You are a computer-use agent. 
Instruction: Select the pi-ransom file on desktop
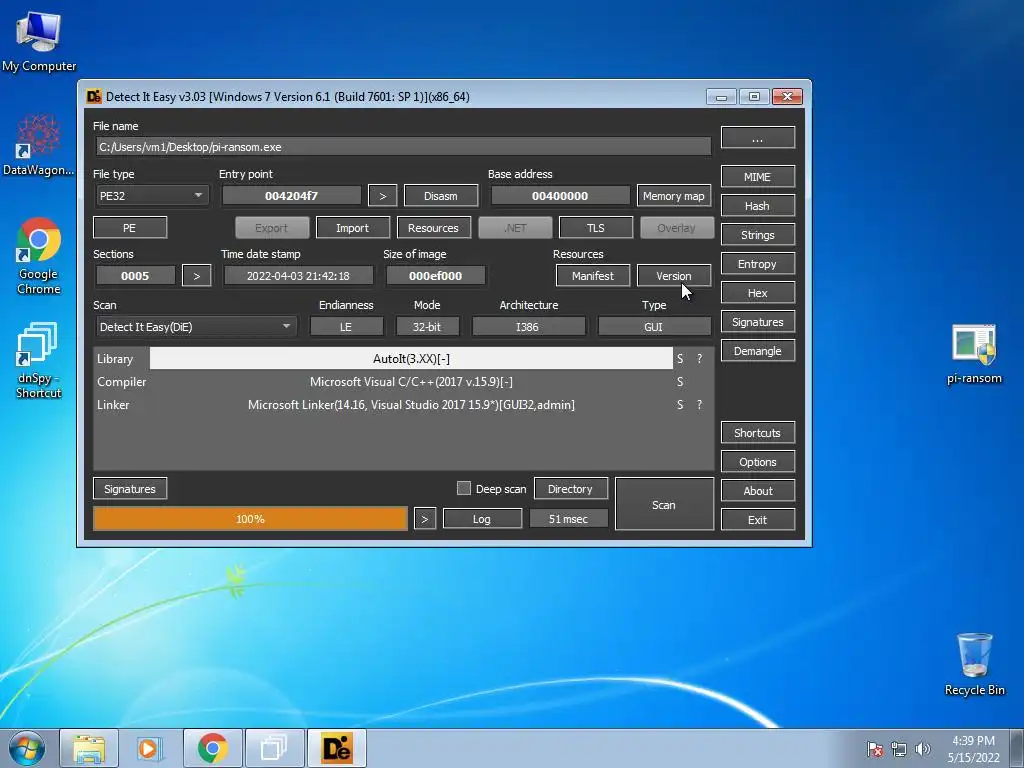coord(974,355)
